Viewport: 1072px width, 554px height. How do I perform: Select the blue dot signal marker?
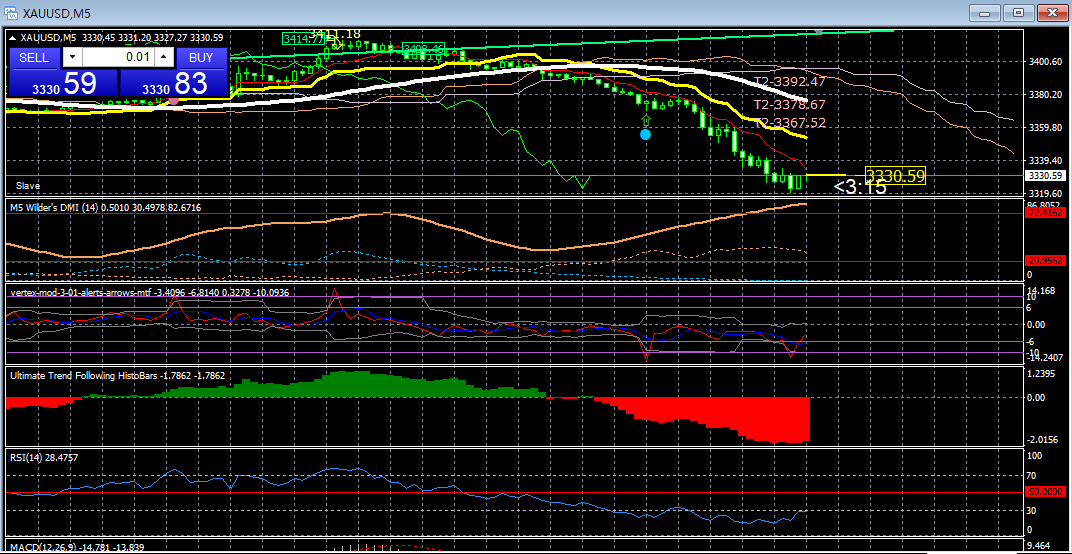pyautogui.click(x=645, y=135)
